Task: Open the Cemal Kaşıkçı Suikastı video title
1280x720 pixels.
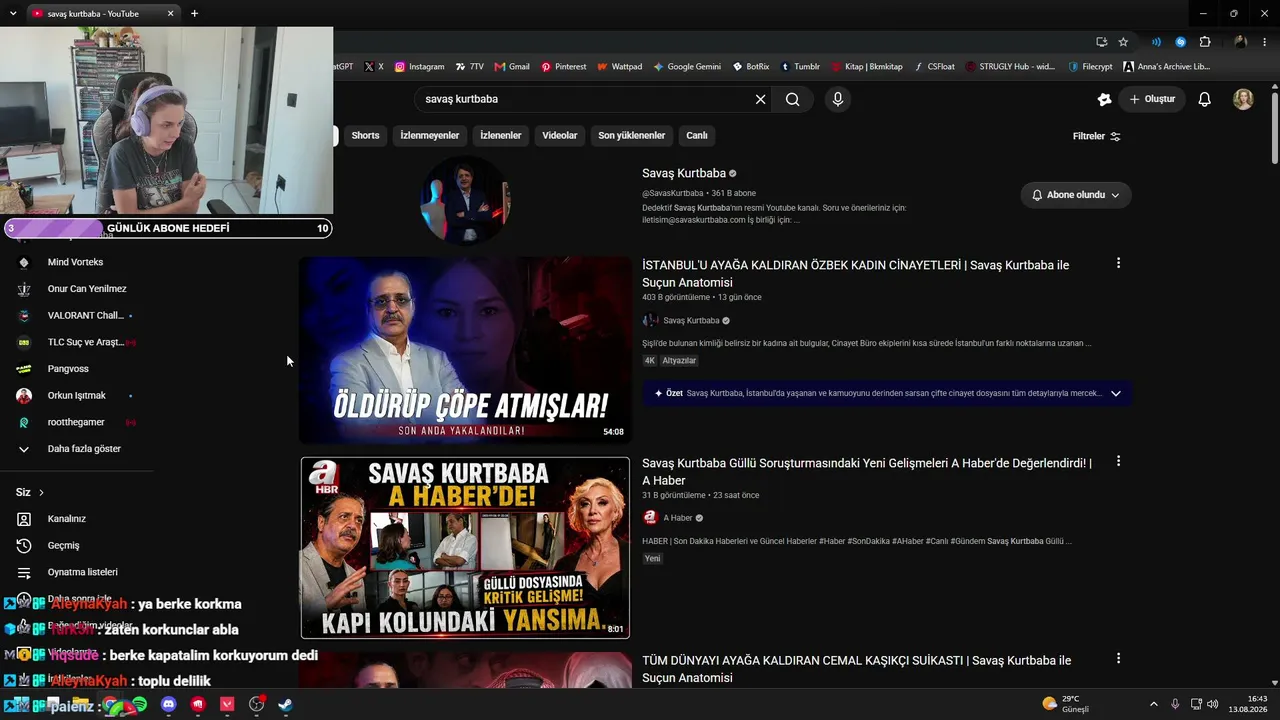Action: (x=856, y=669)
